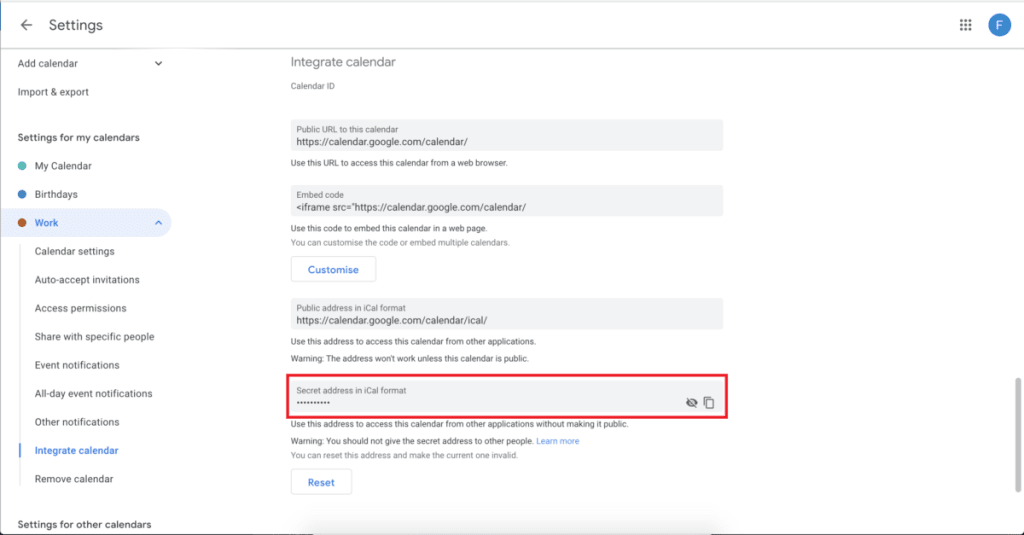Open the Google apps grid

[x=965, y=25]
